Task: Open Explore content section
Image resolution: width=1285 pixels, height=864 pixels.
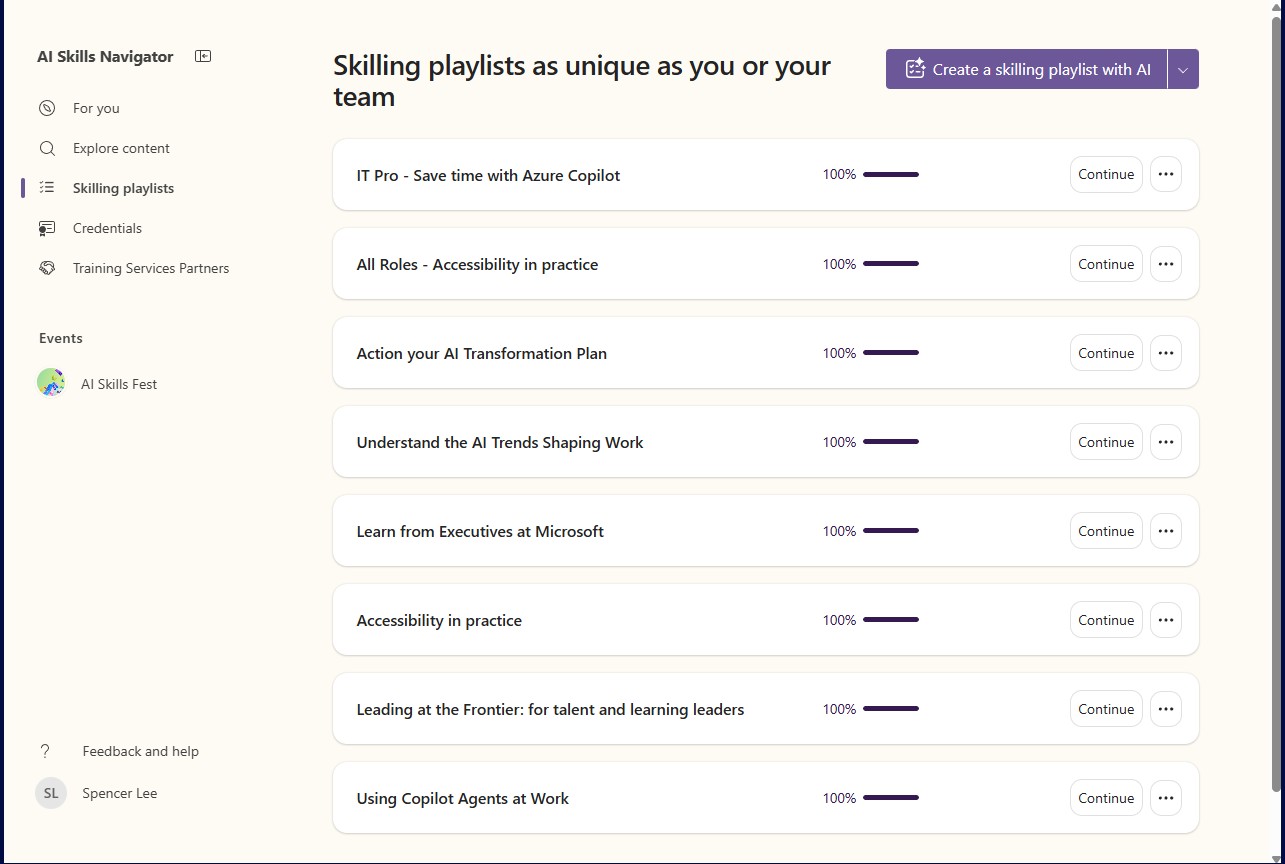Action: (121, 148)
